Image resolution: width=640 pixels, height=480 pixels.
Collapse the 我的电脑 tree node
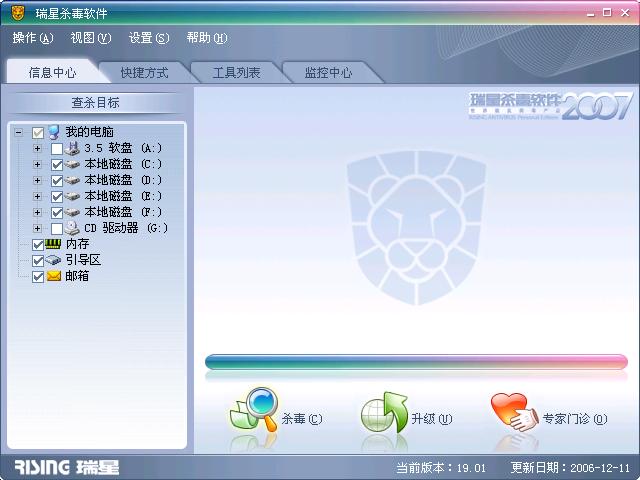(18, 132)
